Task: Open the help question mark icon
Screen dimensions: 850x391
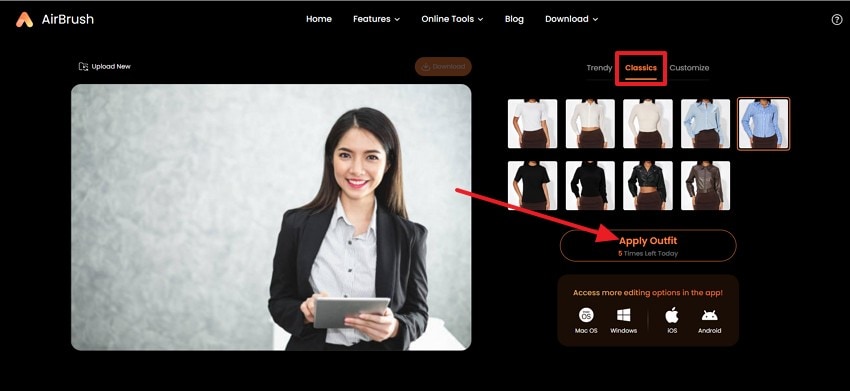Action: [836, 20]
